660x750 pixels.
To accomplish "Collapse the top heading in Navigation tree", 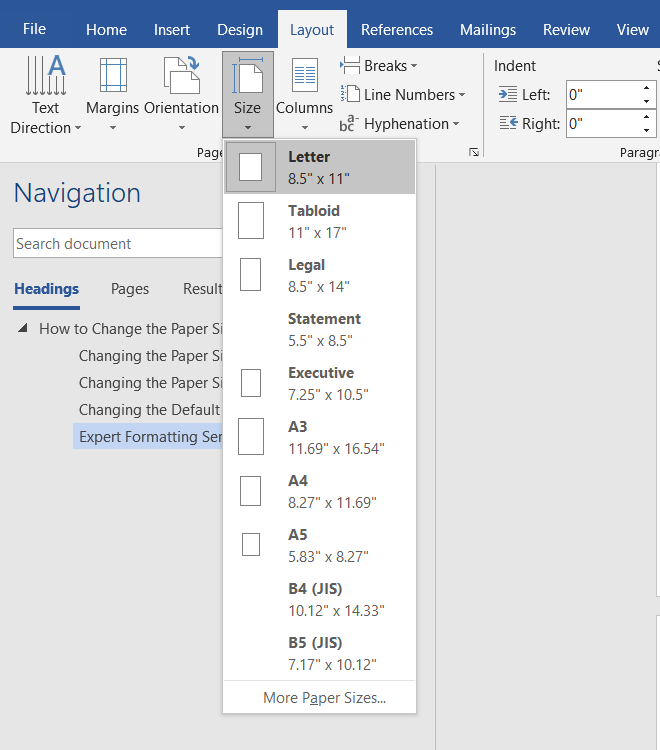I will pyautogui.click(x=23, y=329).
